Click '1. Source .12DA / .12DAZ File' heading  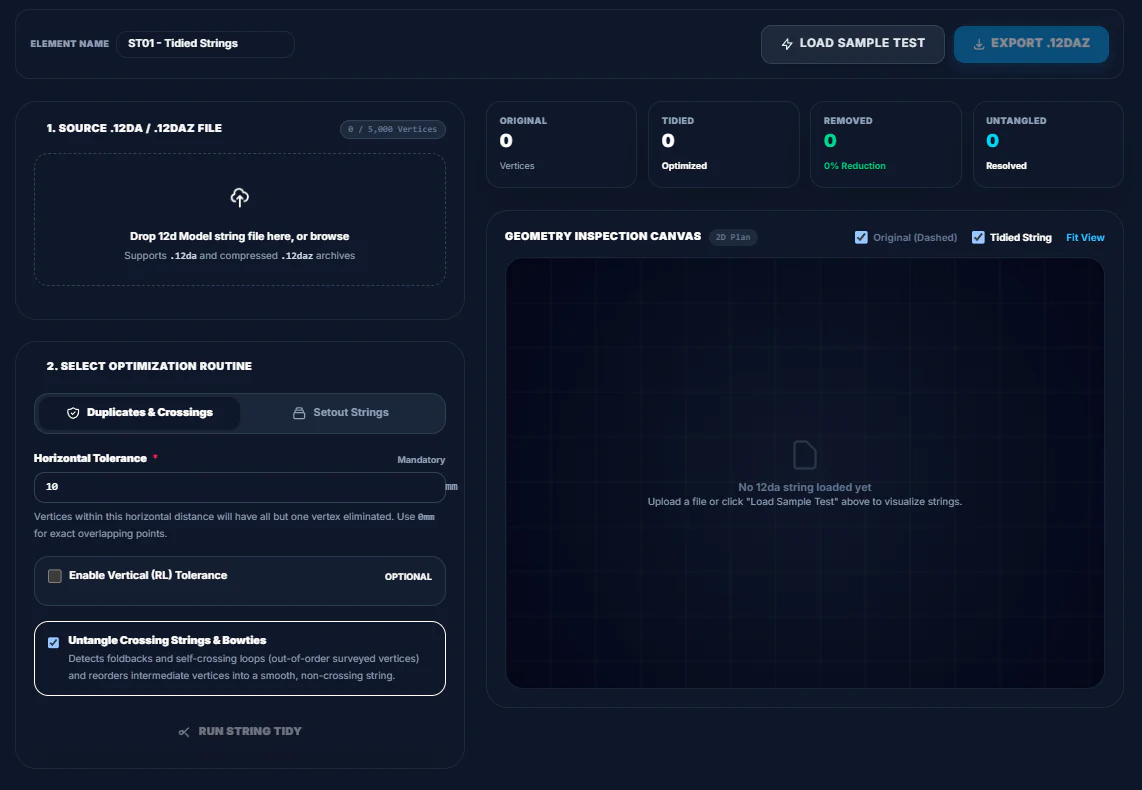point(134,128)
